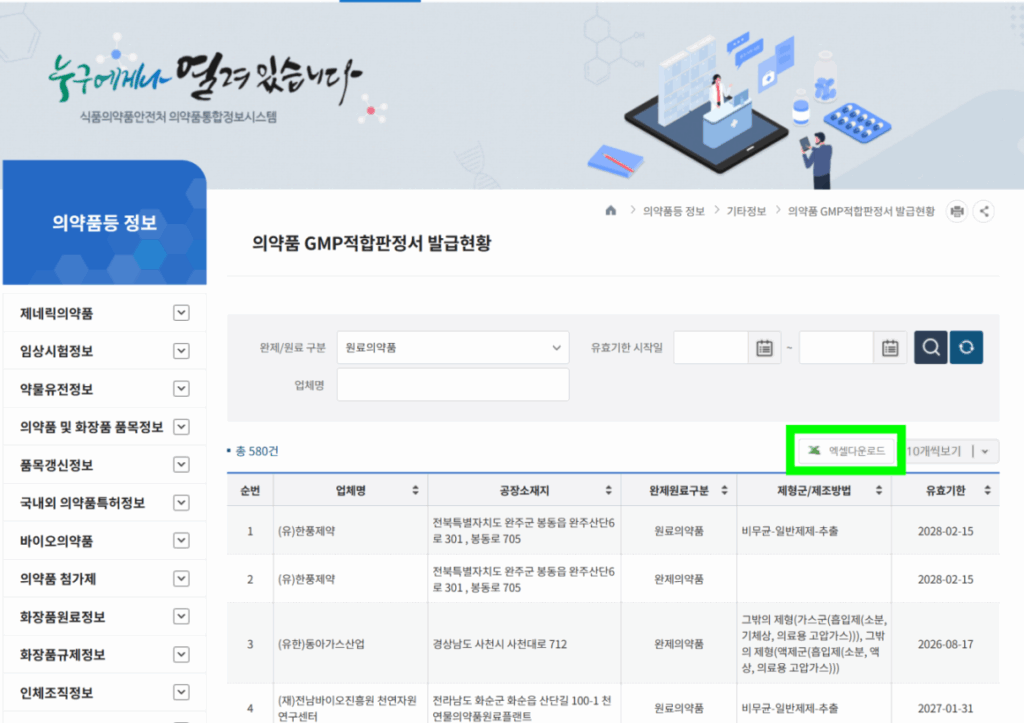
Task: Click the 업체명 text input field
Action: (x=452, y=385)
